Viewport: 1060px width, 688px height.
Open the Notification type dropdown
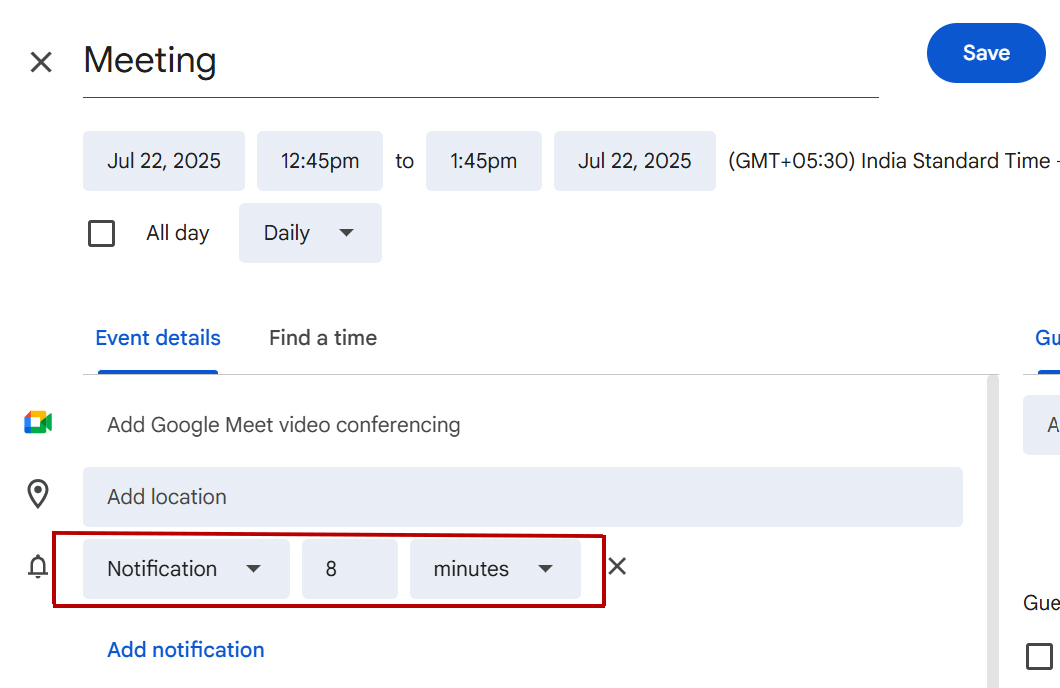(x=187, y=568)
